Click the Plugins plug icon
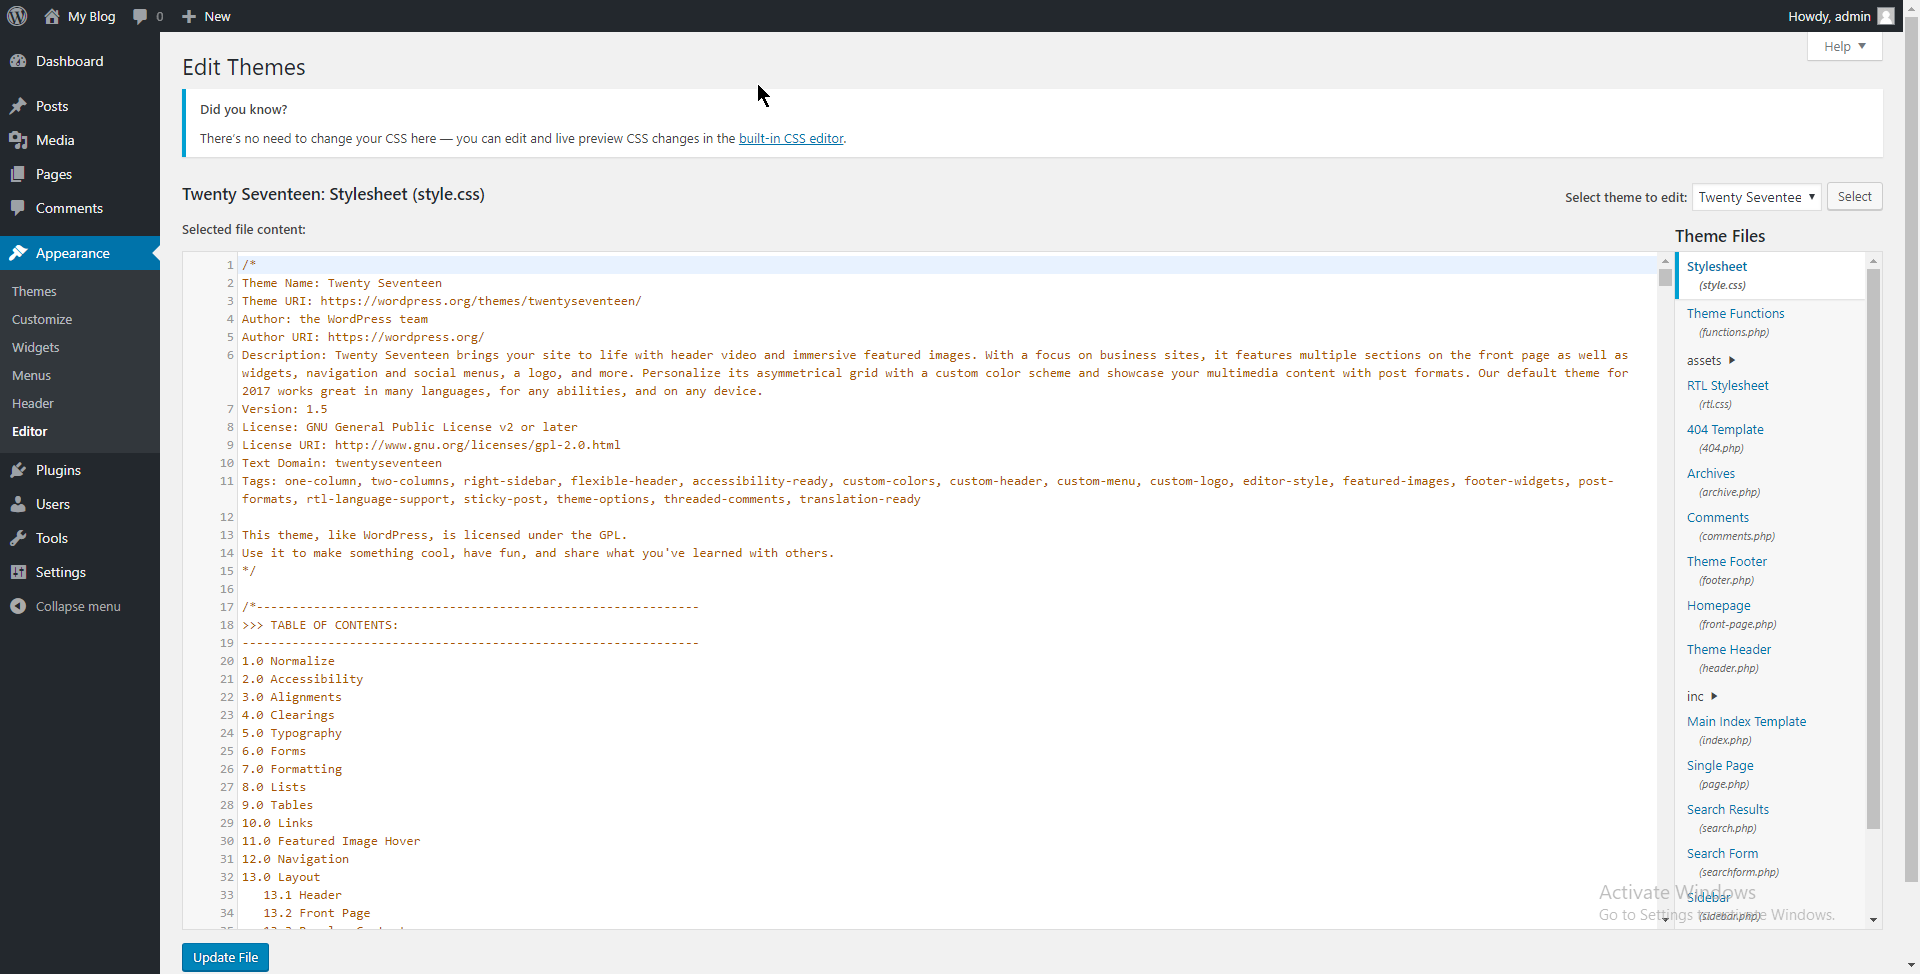 click(x=18, y=470)
